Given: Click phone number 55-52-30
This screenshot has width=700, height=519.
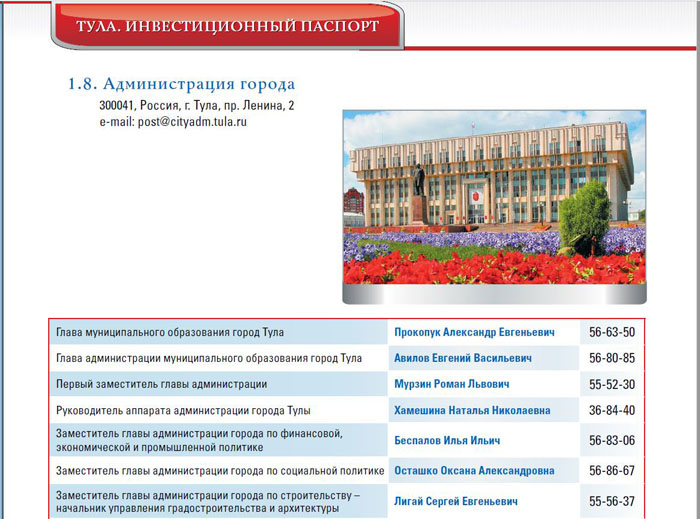Looking at the screenshot, I should [612, 384].
